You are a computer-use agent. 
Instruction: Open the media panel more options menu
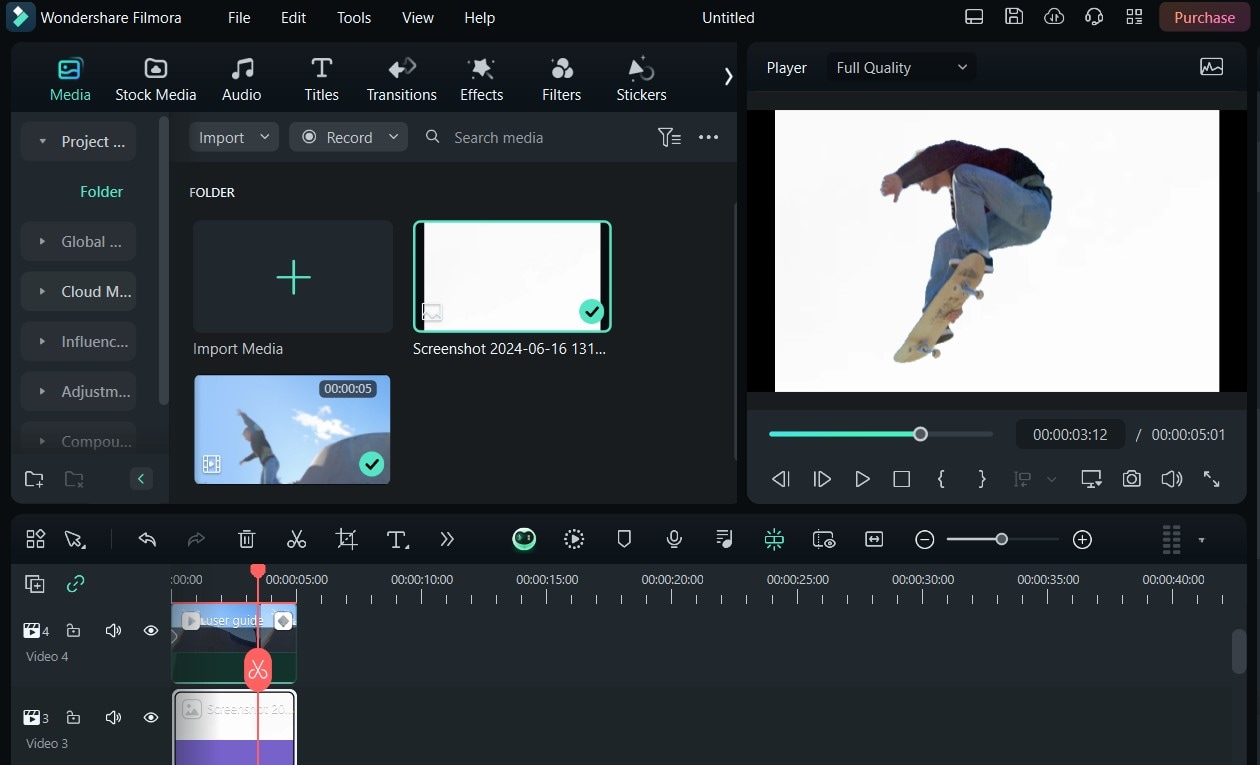[708, 137]
